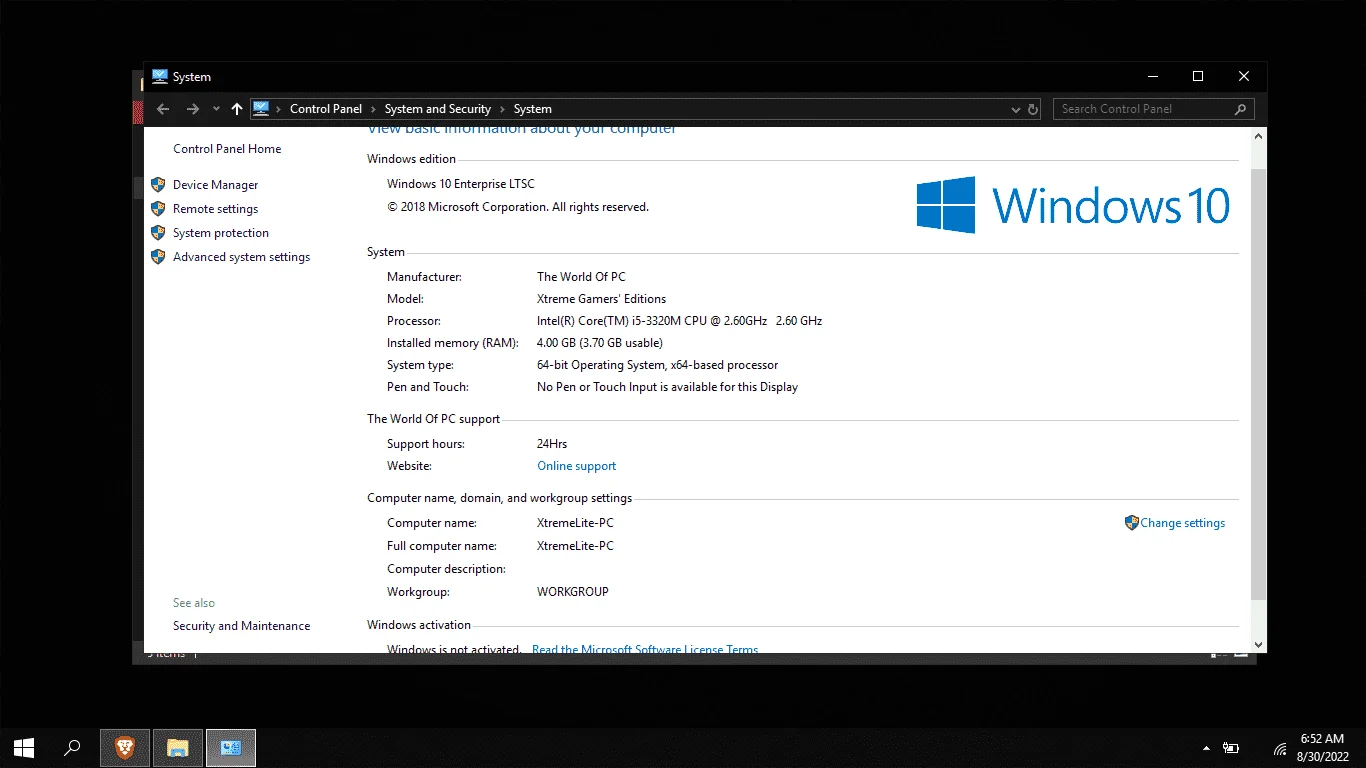
Task: Click the '© 2018 Microsoft Corporation' text
Action: pos(518,207)
